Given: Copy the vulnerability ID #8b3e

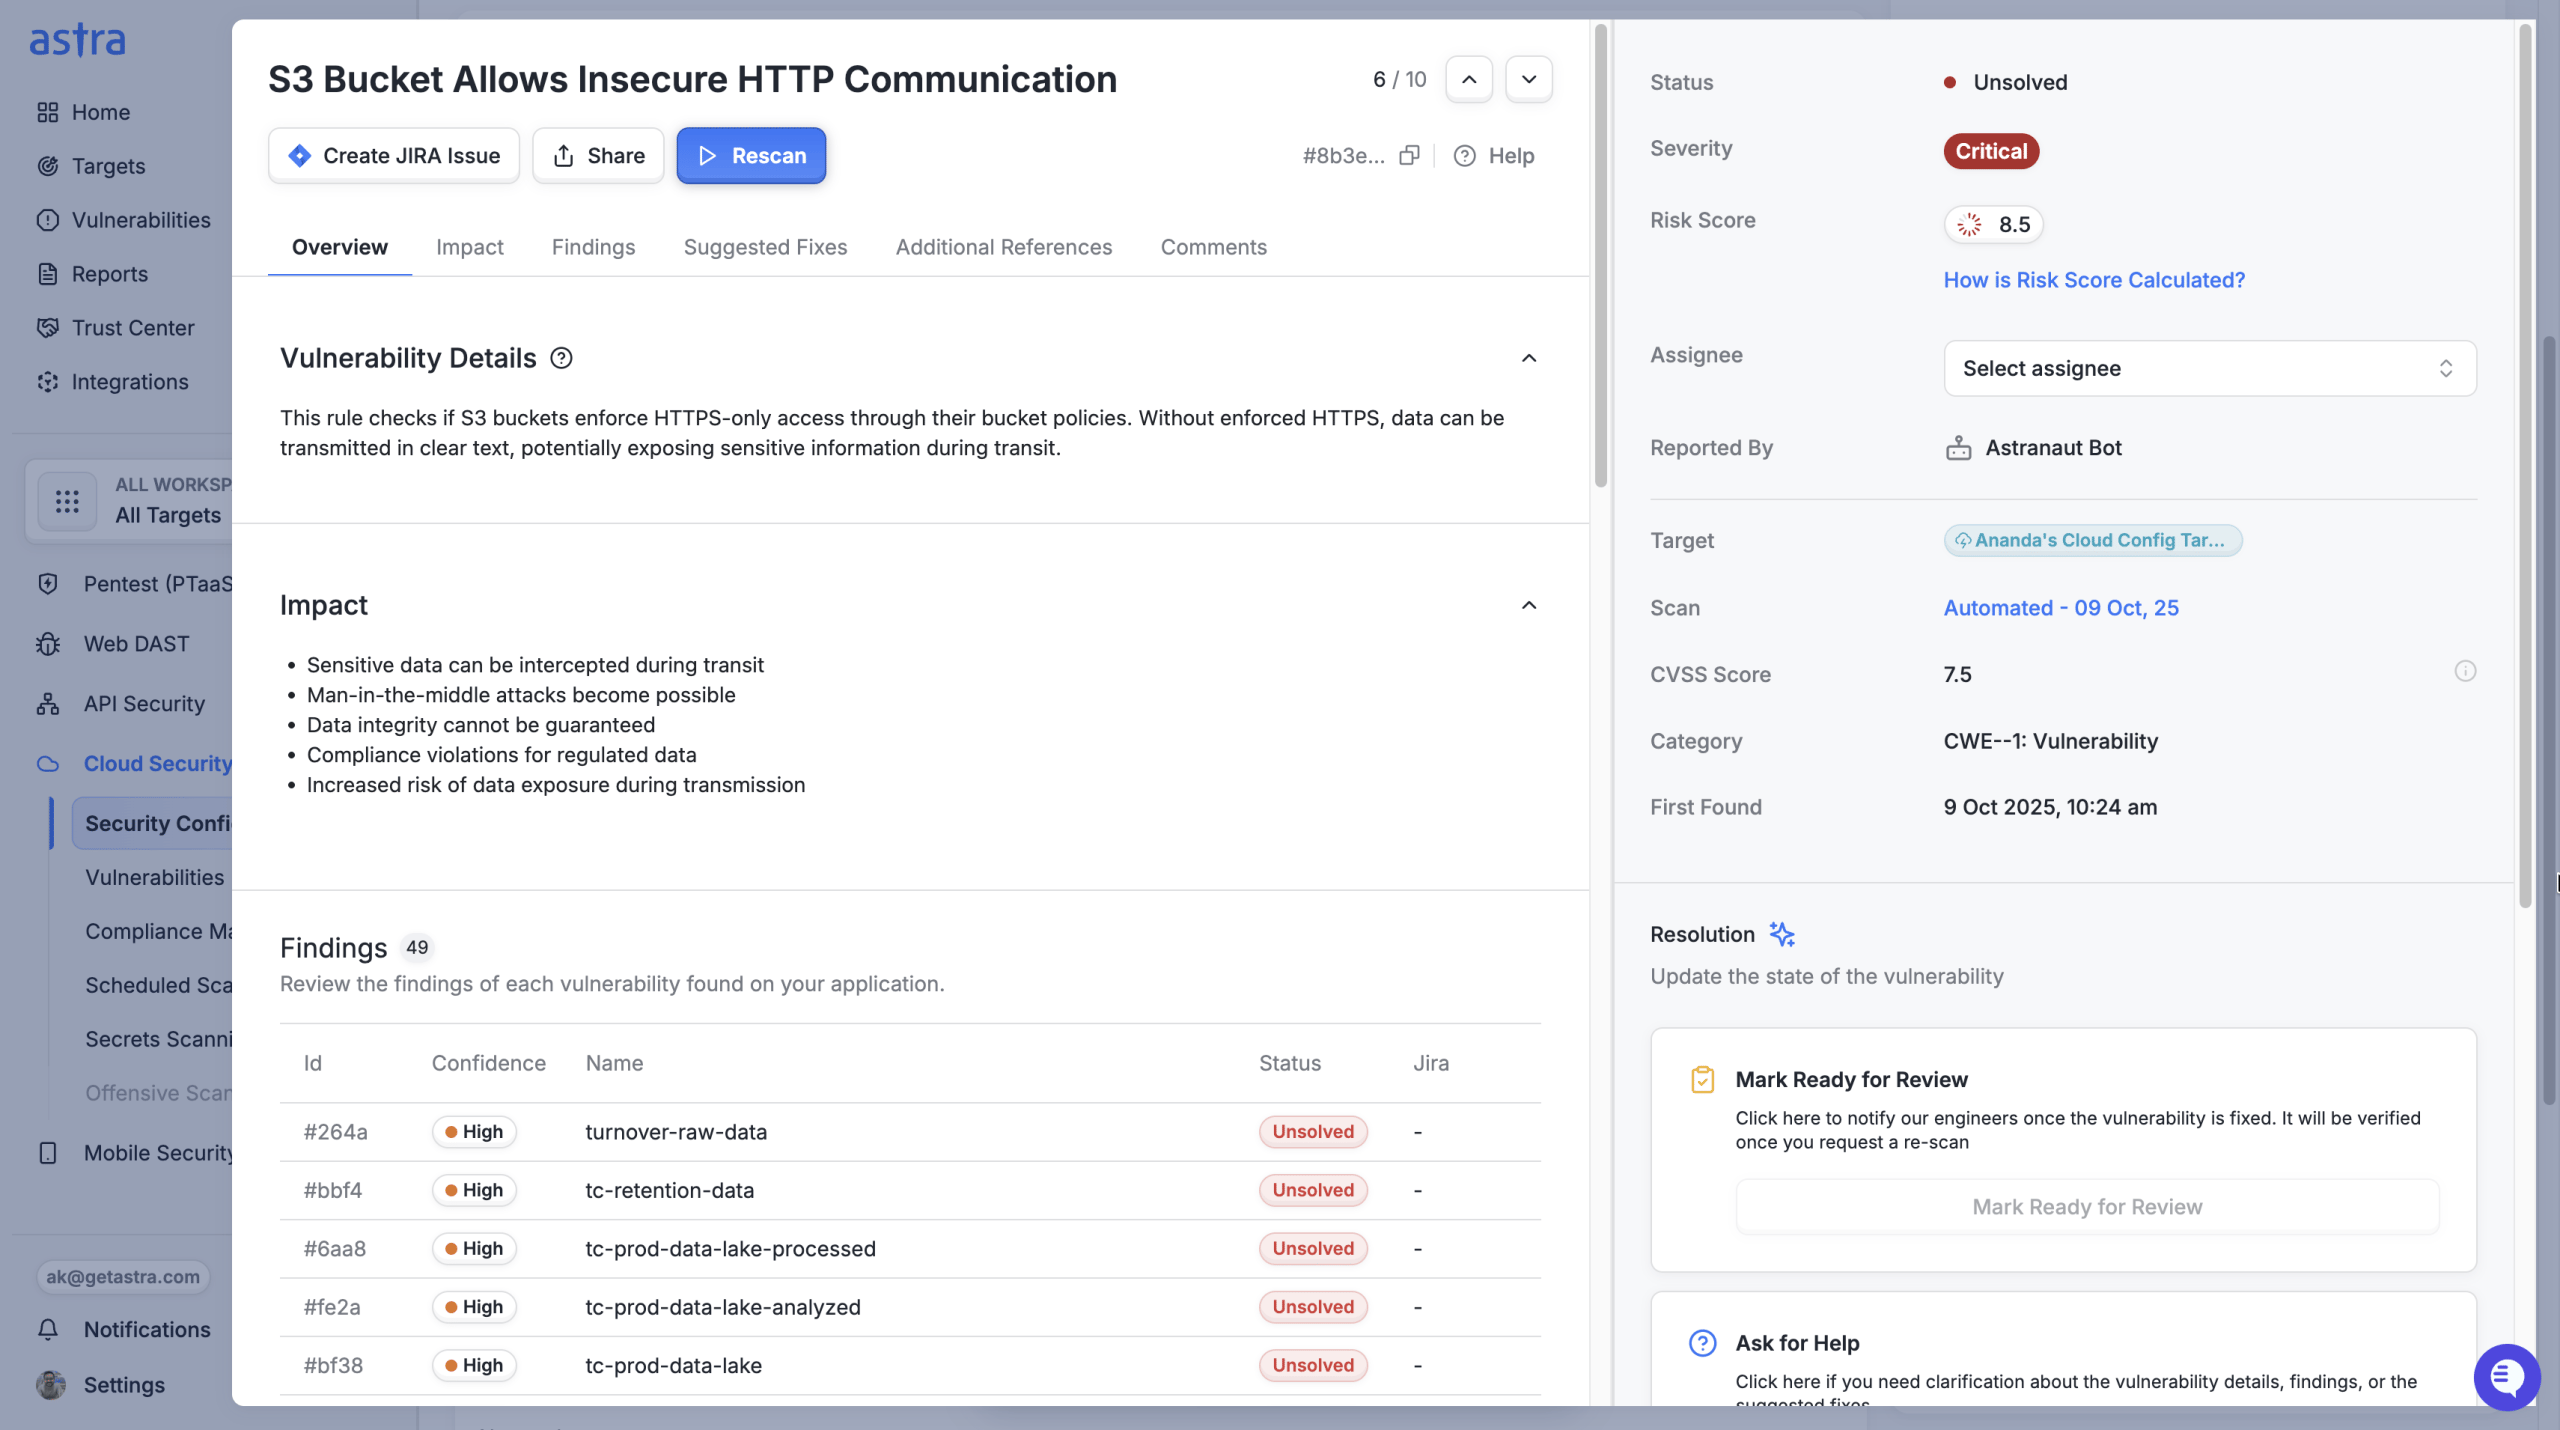Looking at the screenshot, I should (x=1409, y=155).
